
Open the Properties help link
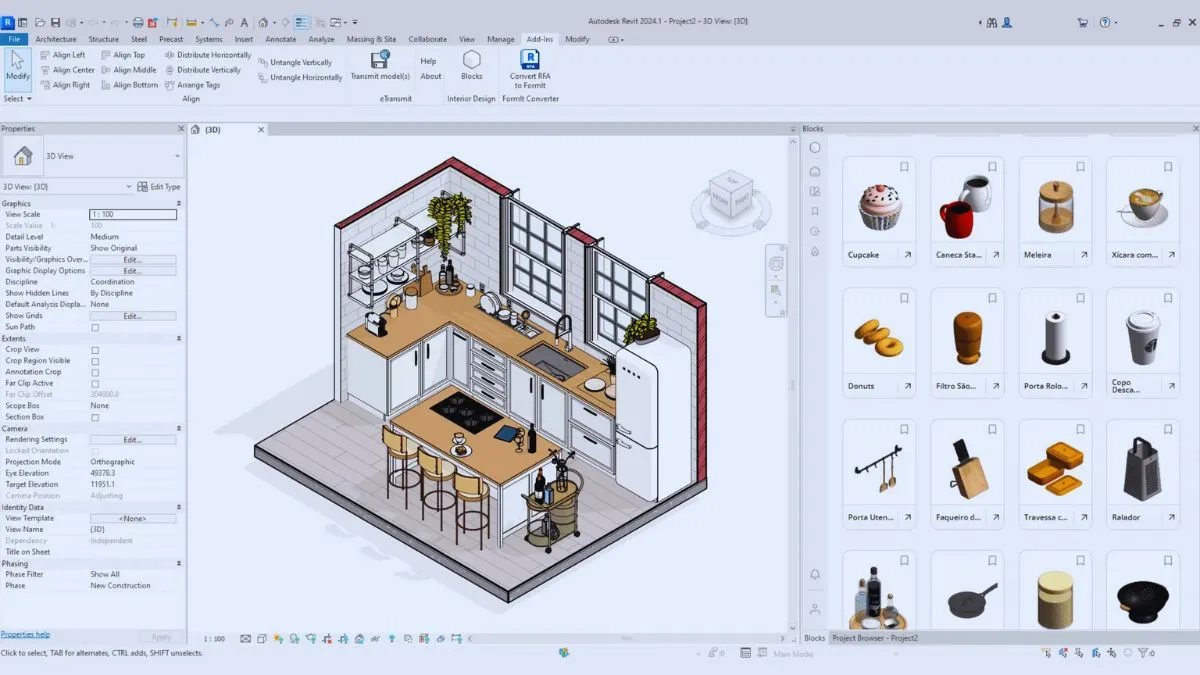(25, 634)
